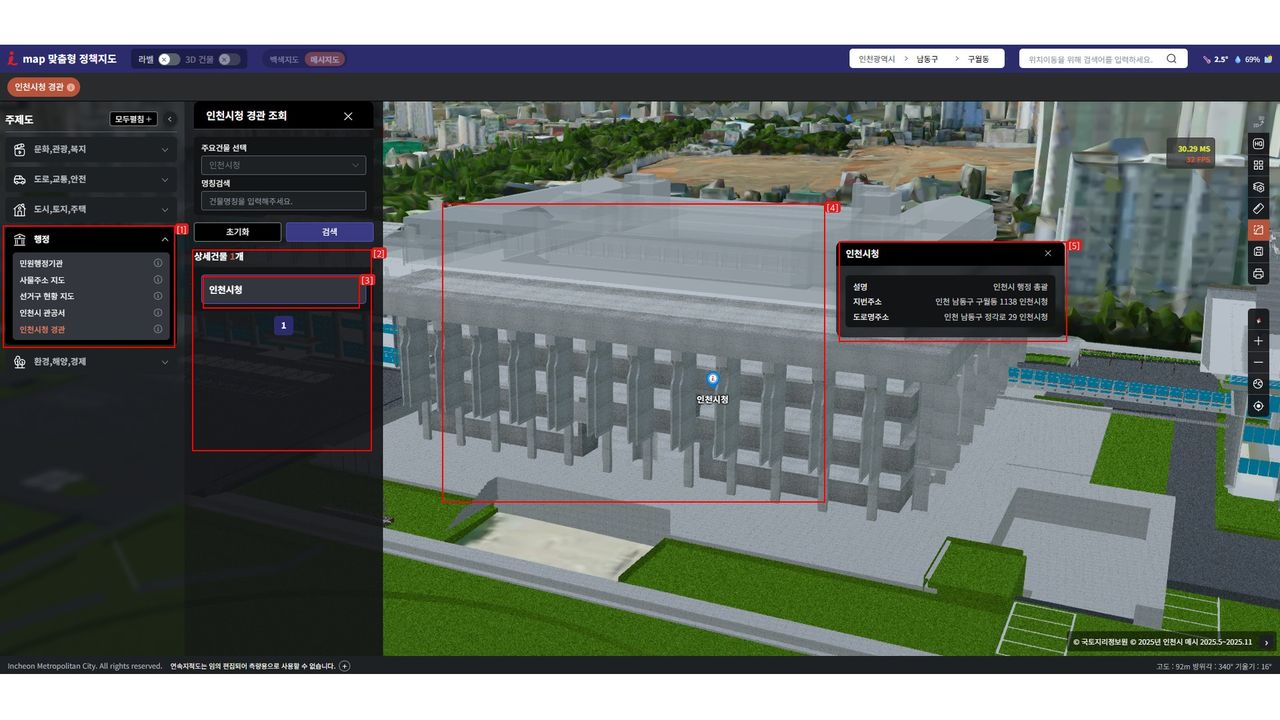Toggle the 3D 건물 switch
1280x720 pixels.
coord(230,59)
